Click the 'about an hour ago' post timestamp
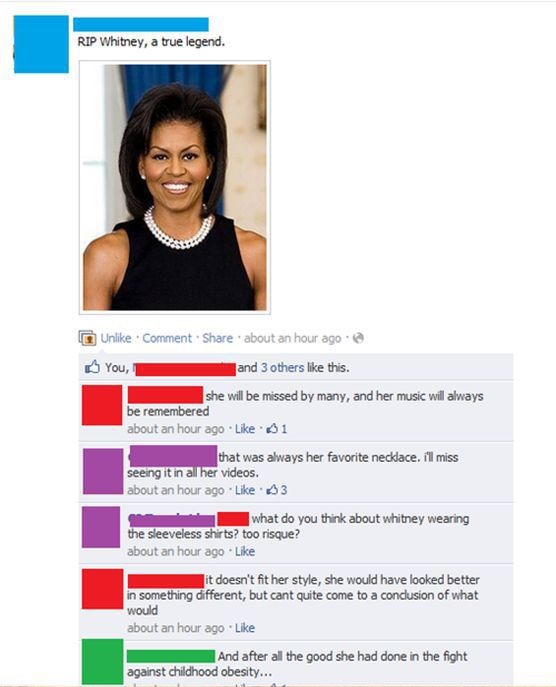The width and height of the screenshot is (556, 687). [292, 339]
